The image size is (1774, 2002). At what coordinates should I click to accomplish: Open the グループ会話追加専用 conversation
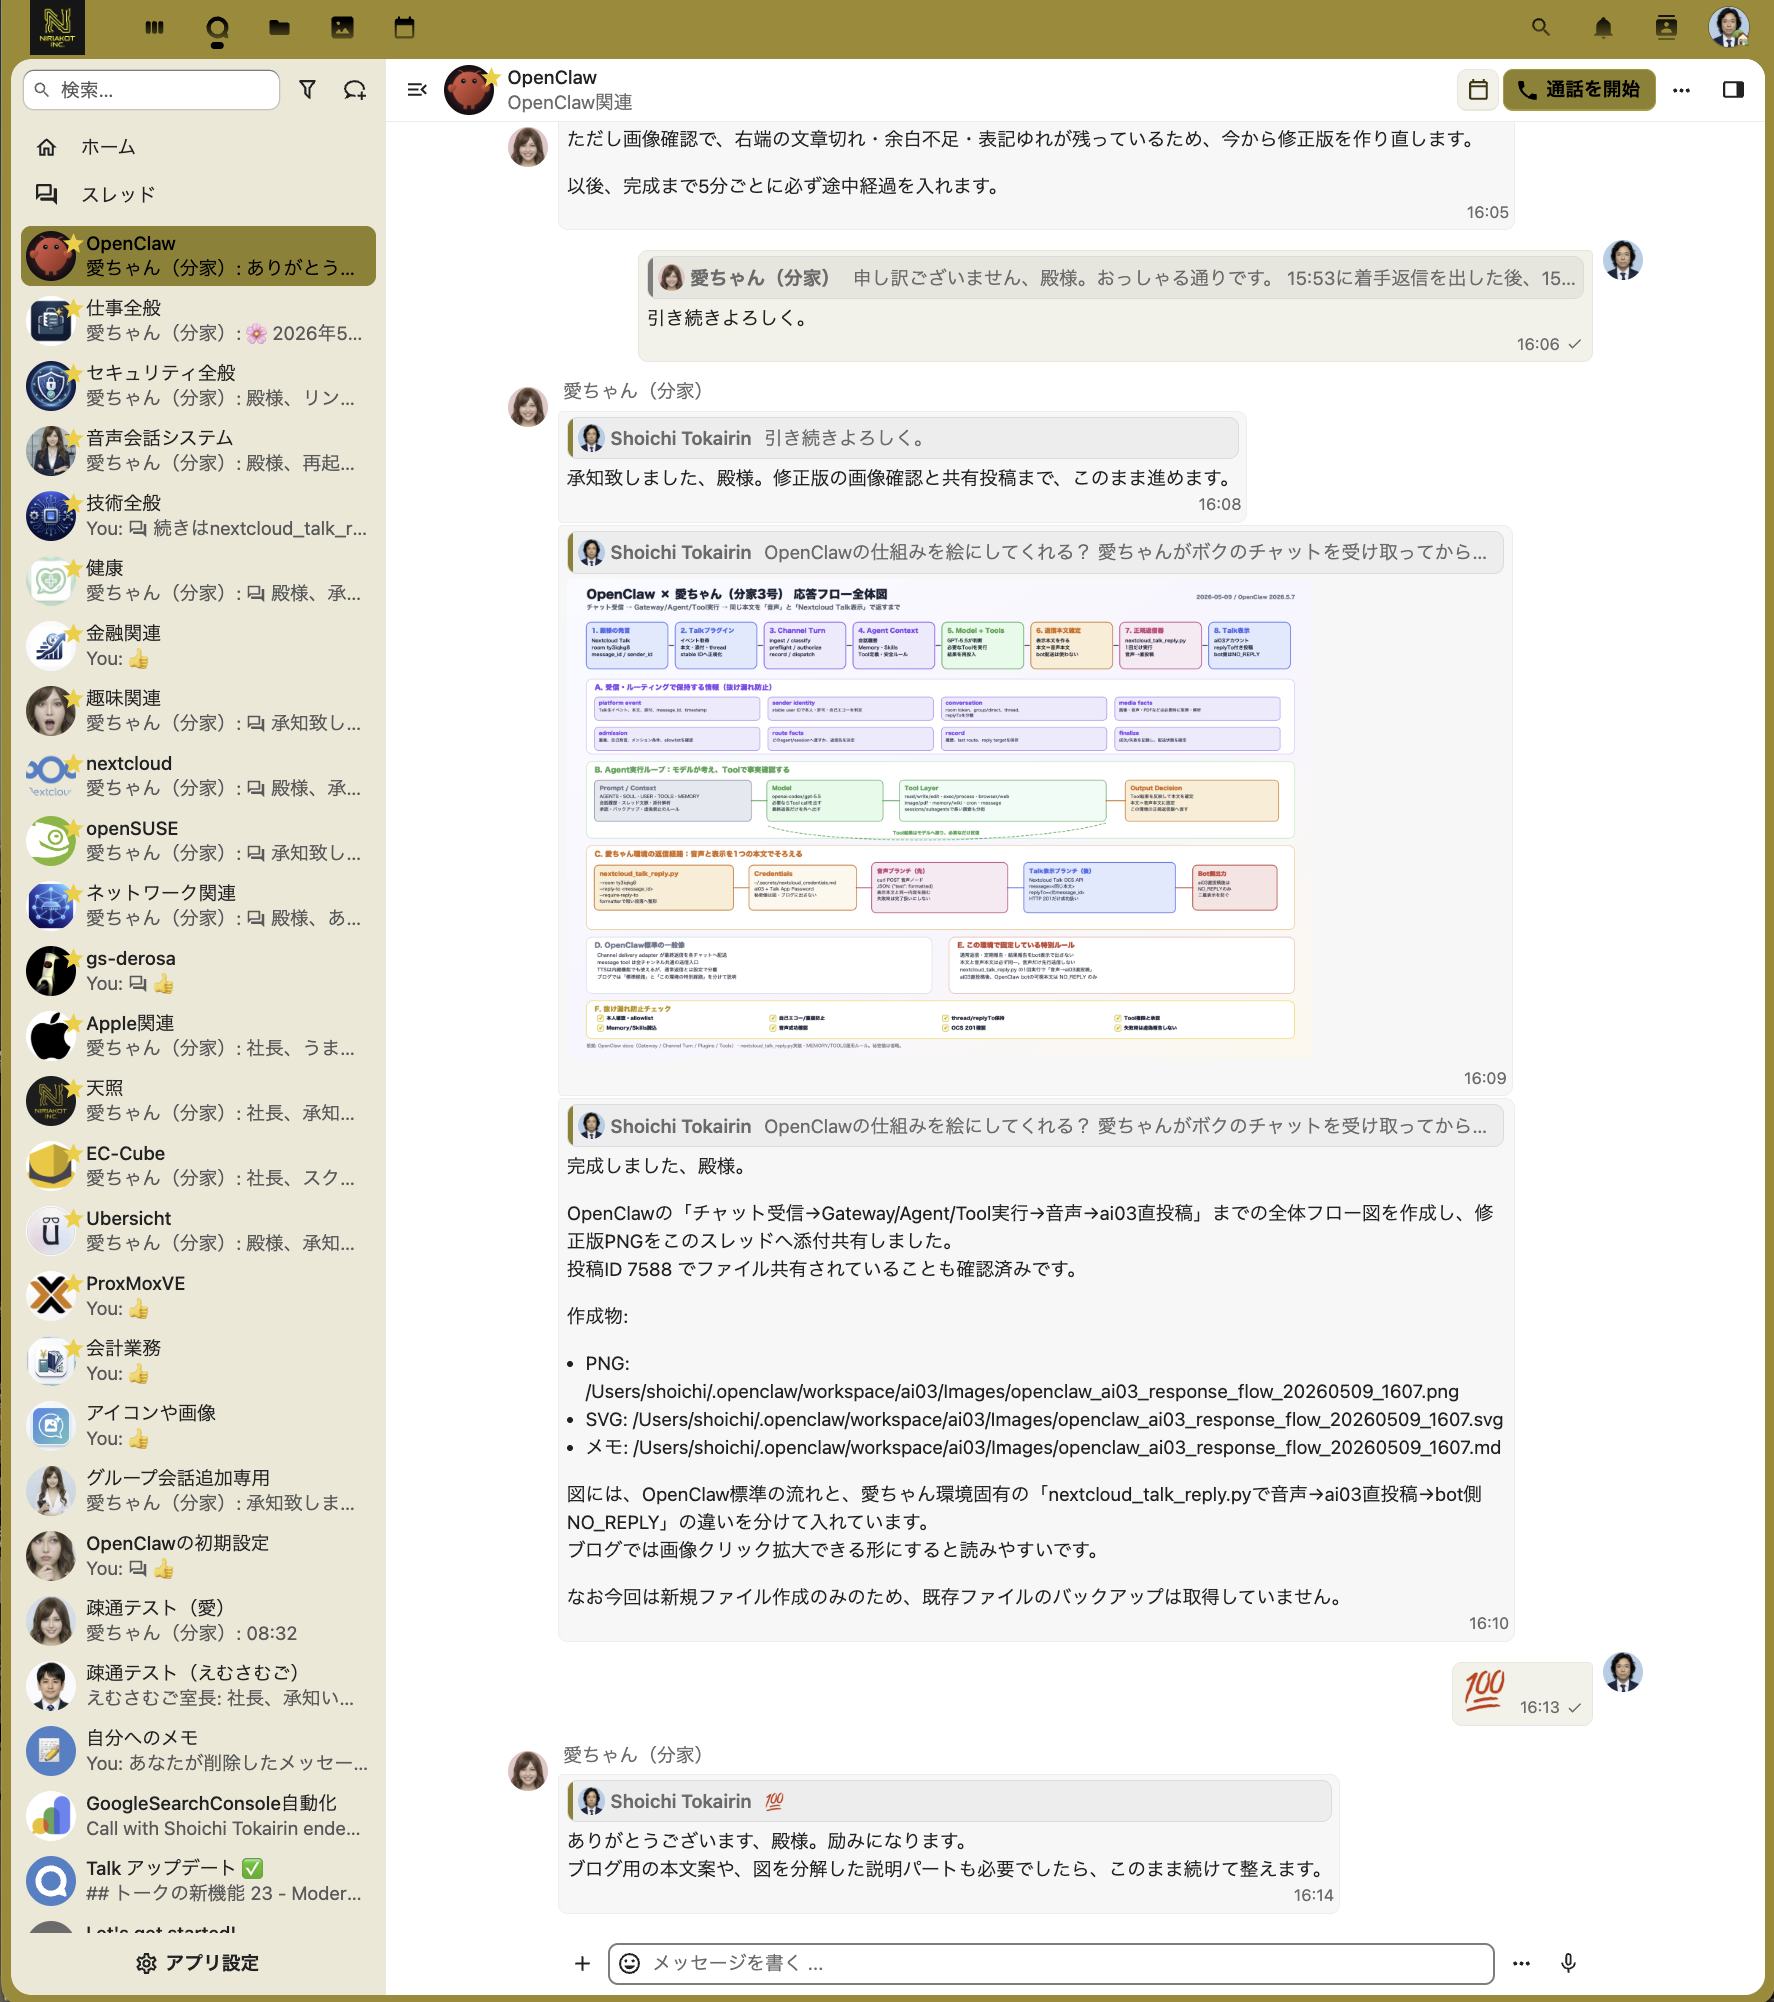coord(199,1491)
